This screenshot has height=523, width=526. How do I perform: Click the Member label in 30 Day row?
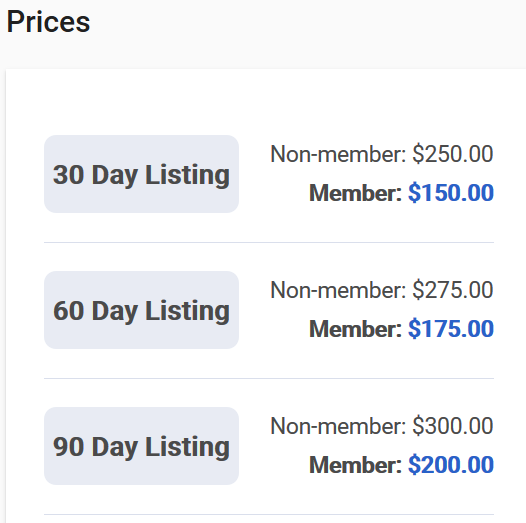pyautogui.click(x=356, y=193)
